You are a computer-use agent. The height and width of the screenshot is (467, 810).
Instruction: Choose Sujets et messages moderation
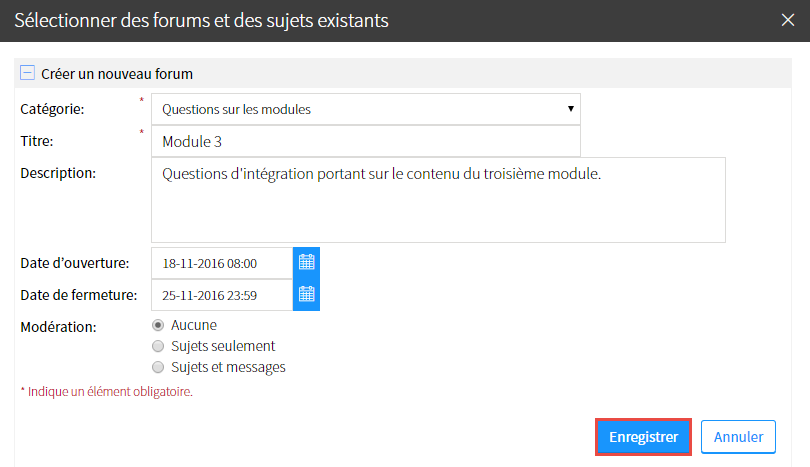point(158,367)
